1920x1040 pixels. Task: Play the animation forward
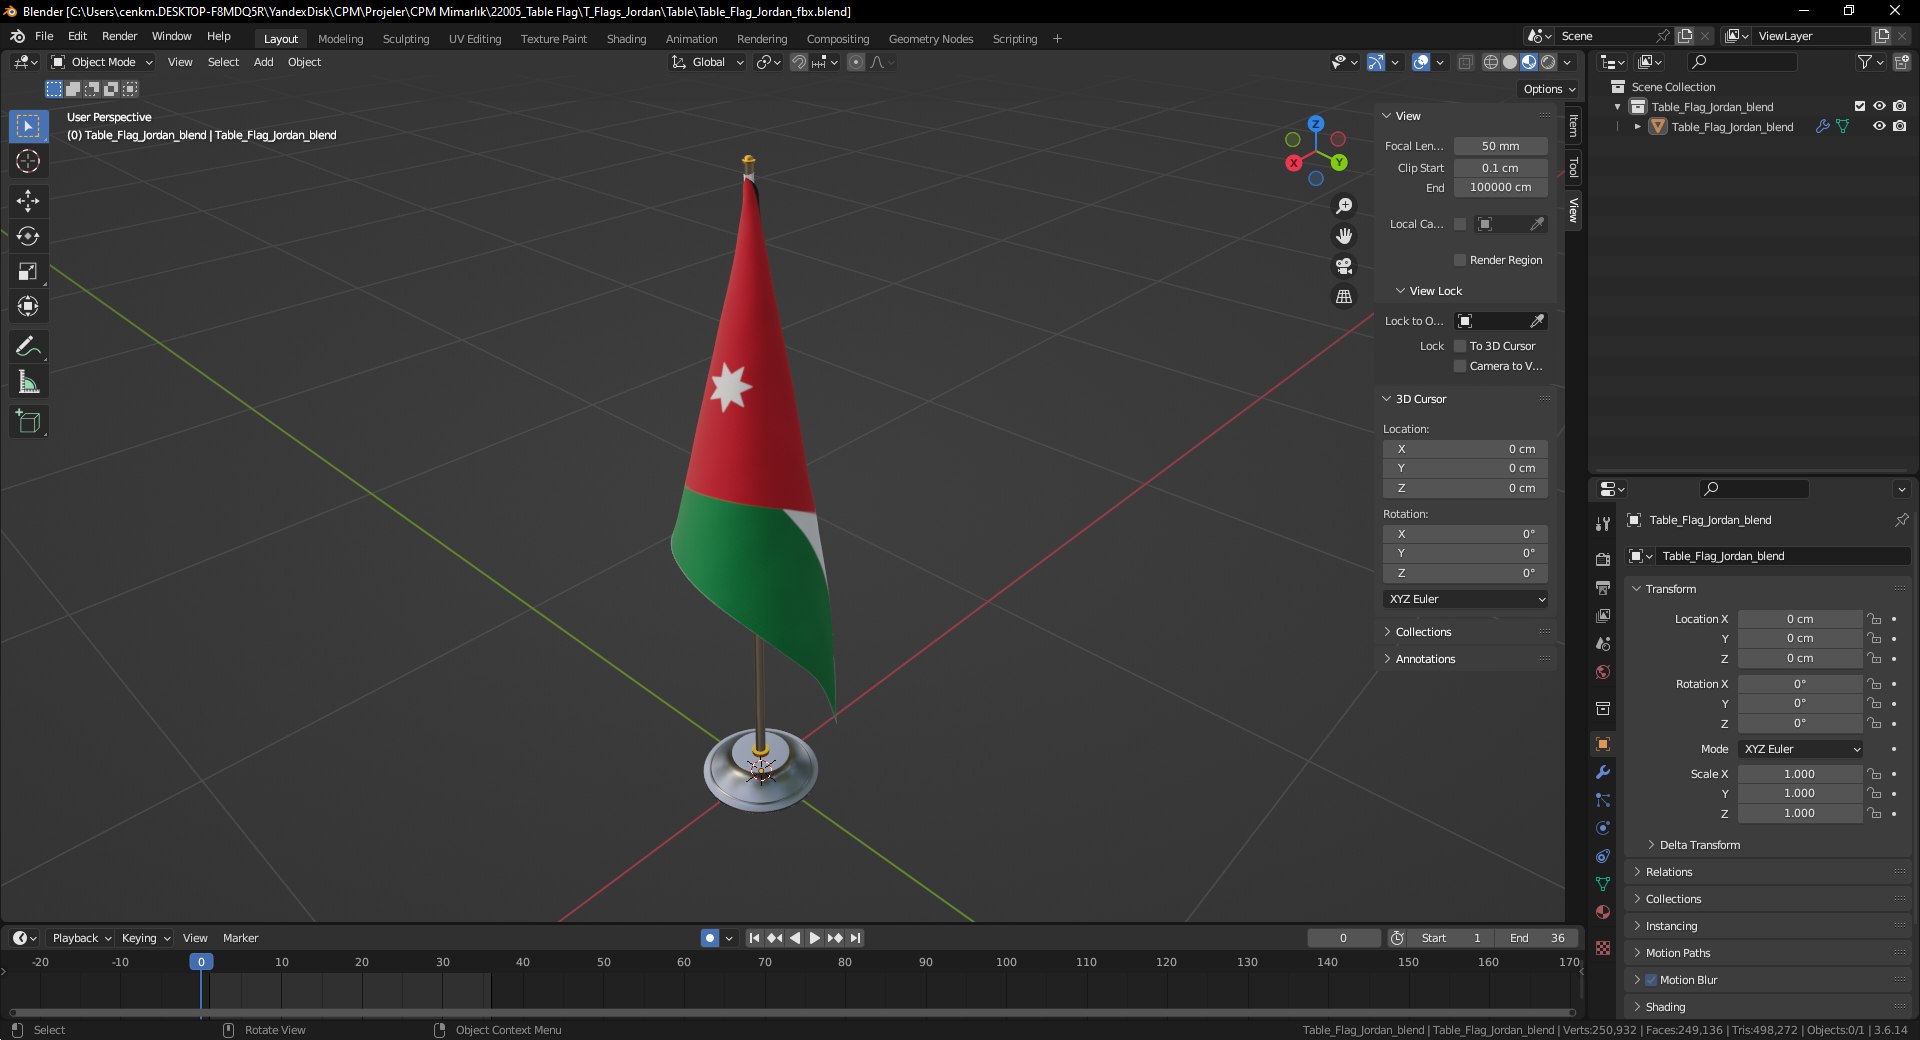click(814, 938)
